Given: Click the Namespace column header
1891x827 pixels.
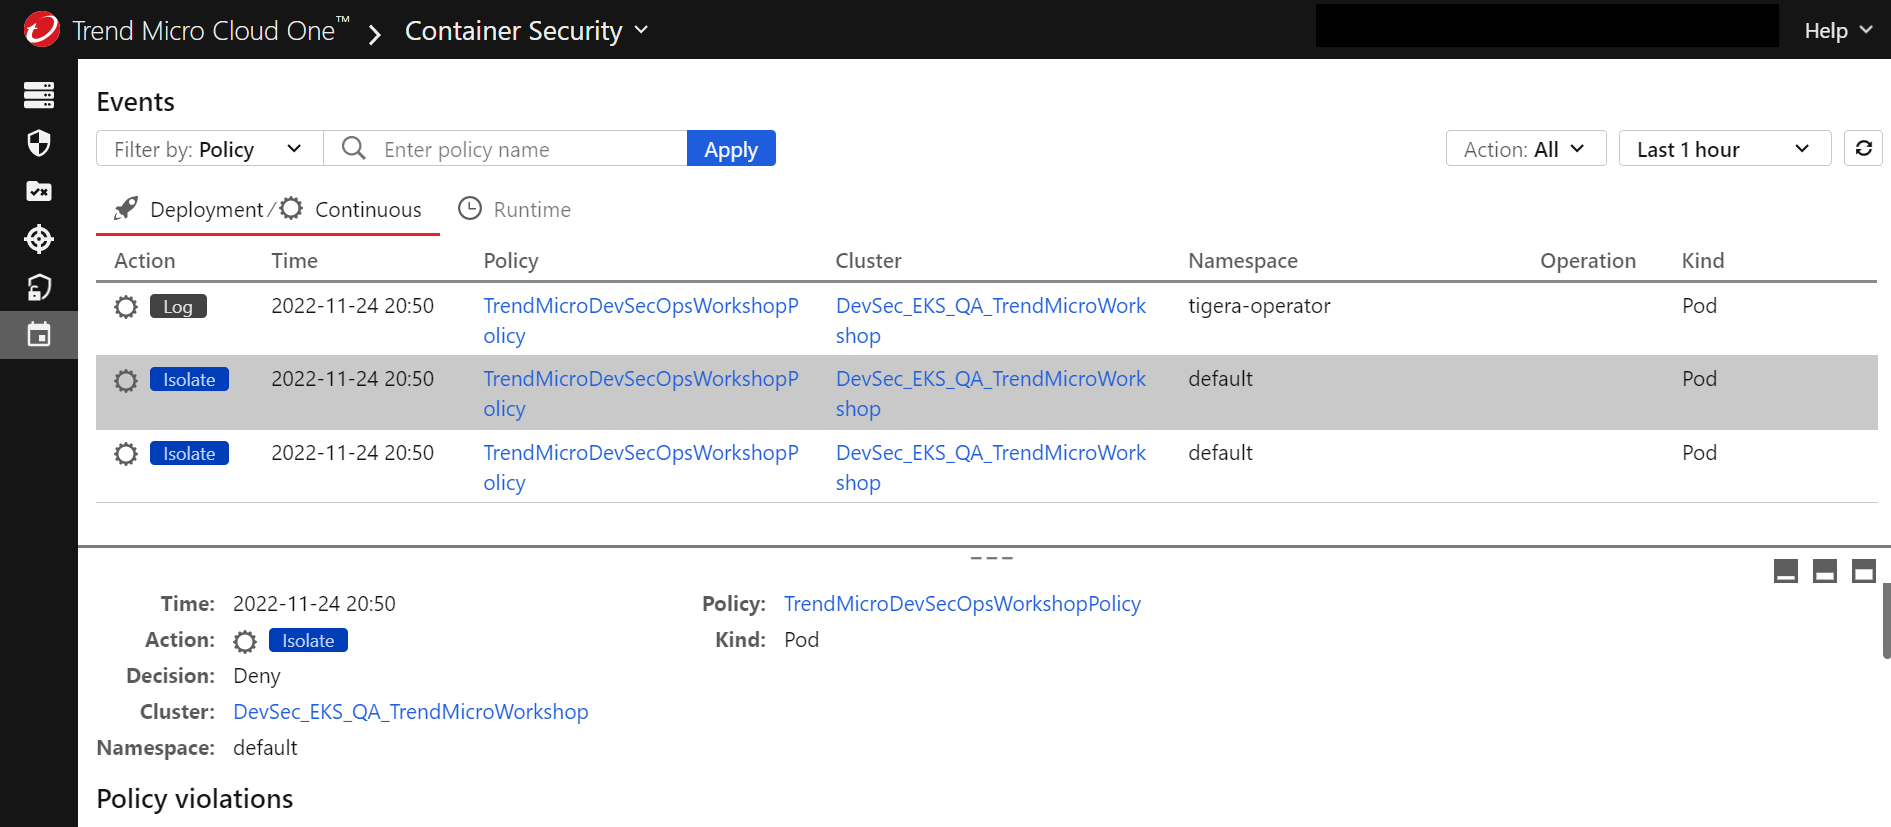Looking at the screenshot, I should [1243, 260].
